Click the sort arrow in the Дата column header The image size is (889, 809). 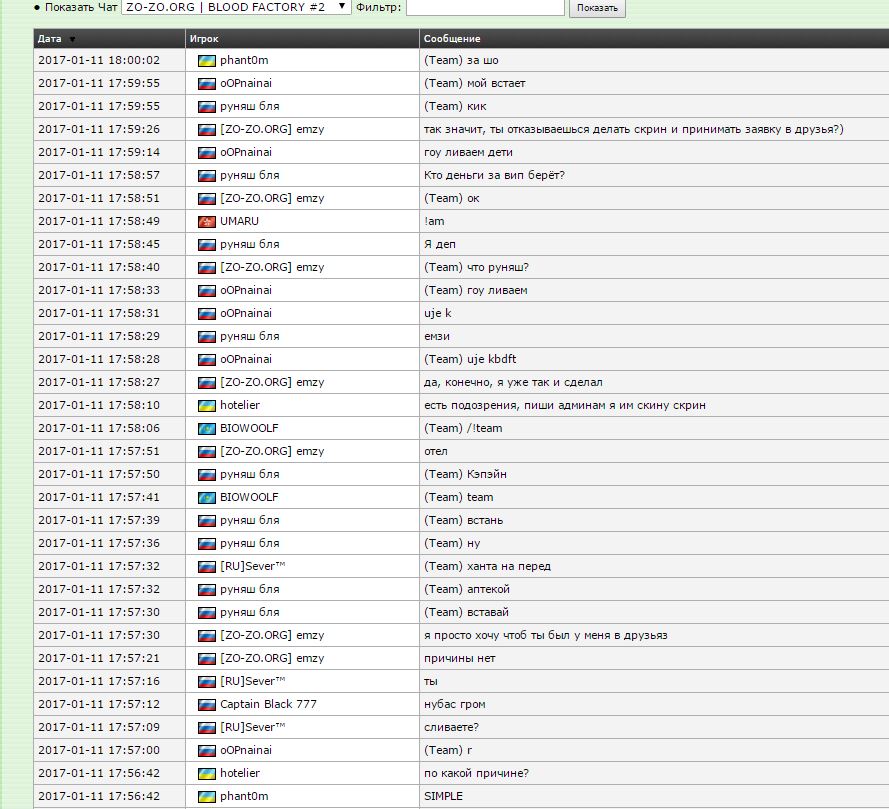coord(71,39)
